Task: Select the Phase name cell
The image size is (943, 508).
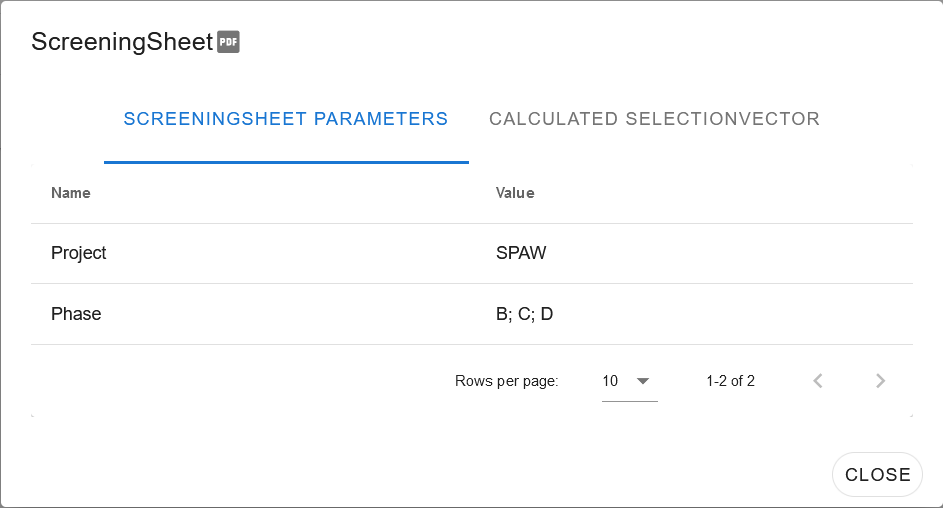Action: point(76,314)
